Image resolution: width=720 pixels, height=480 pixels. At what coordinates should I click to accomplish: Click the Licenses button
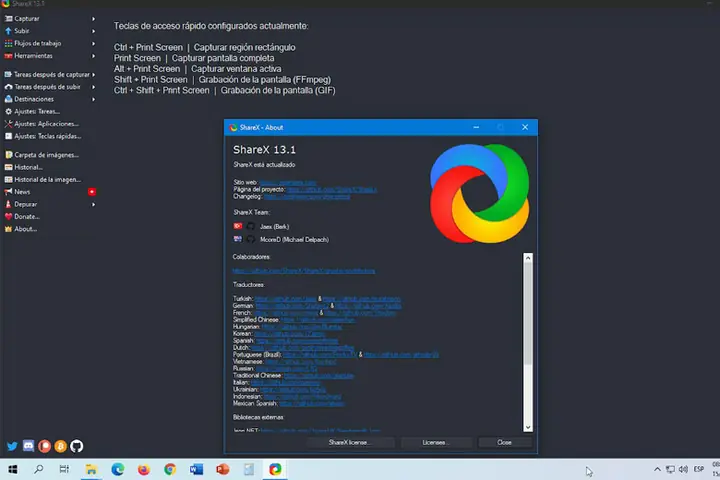[x=436, y=442]
